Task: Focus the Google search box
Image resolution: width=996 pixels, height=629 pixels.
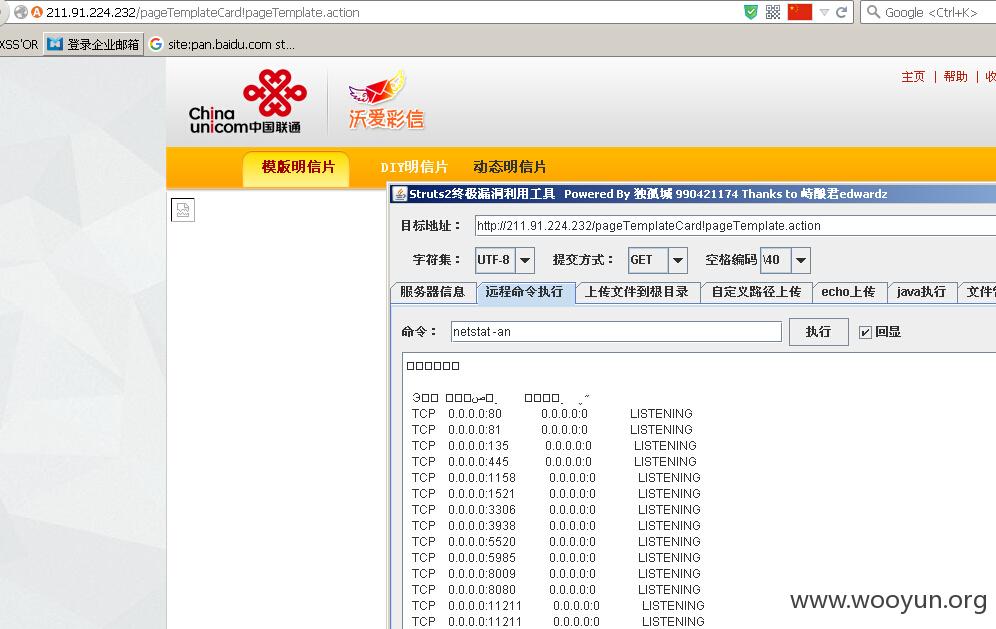Action: tap(930, 12)
